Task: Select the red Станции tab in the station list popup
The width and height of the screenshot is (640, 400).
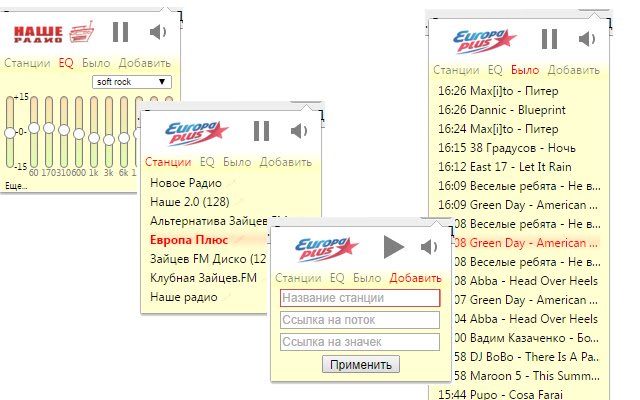Action: click(168, 162)
